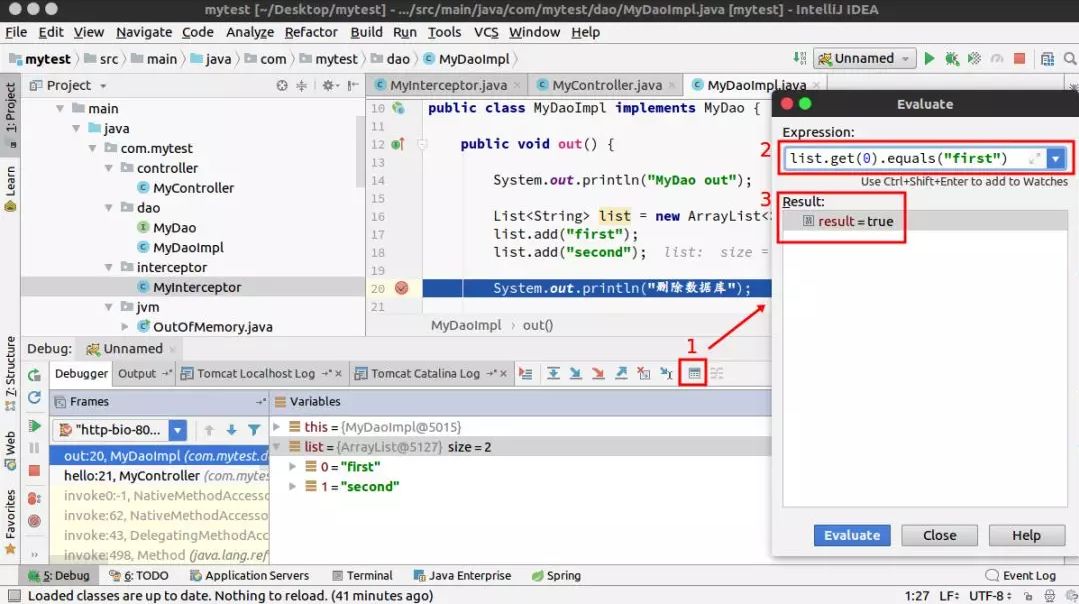Select previous frame with up arrow
This screenshot has width=1079, height=604.
pyautogui.click(x=209, y=430)
